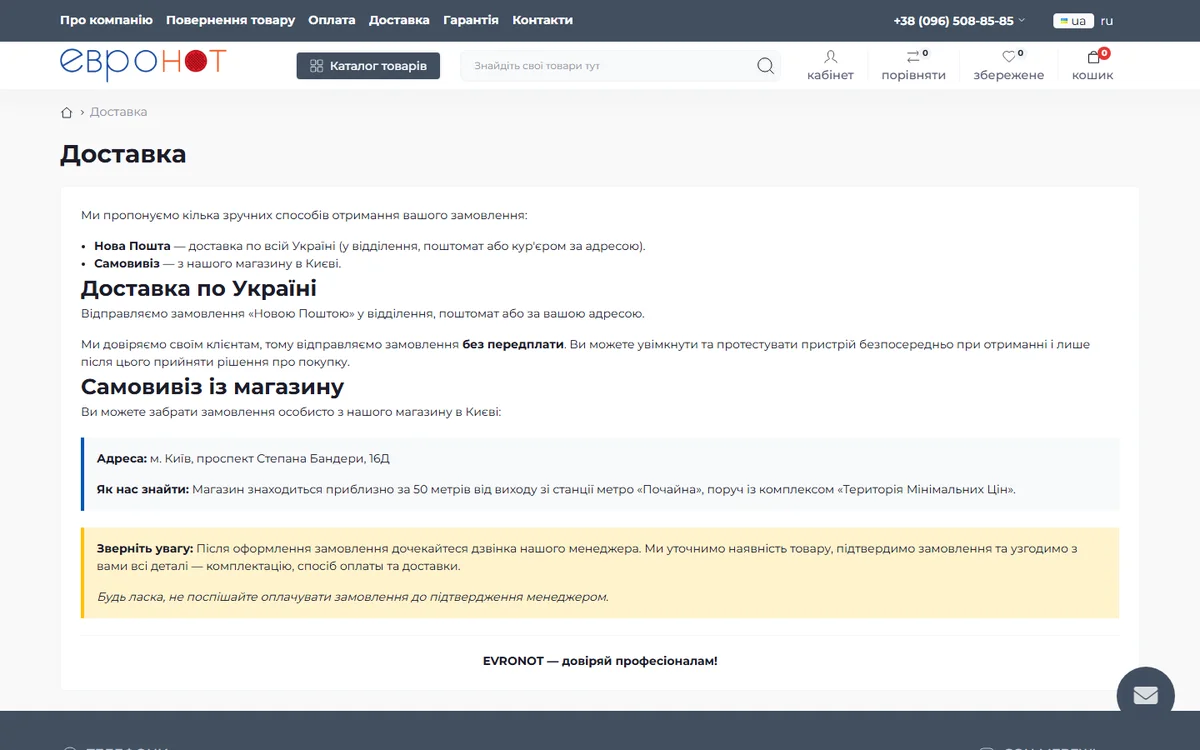Click the кабінет label
The height and width of the screenshot is (750, 1200).
pyautogui.click(x=830, y=75)
